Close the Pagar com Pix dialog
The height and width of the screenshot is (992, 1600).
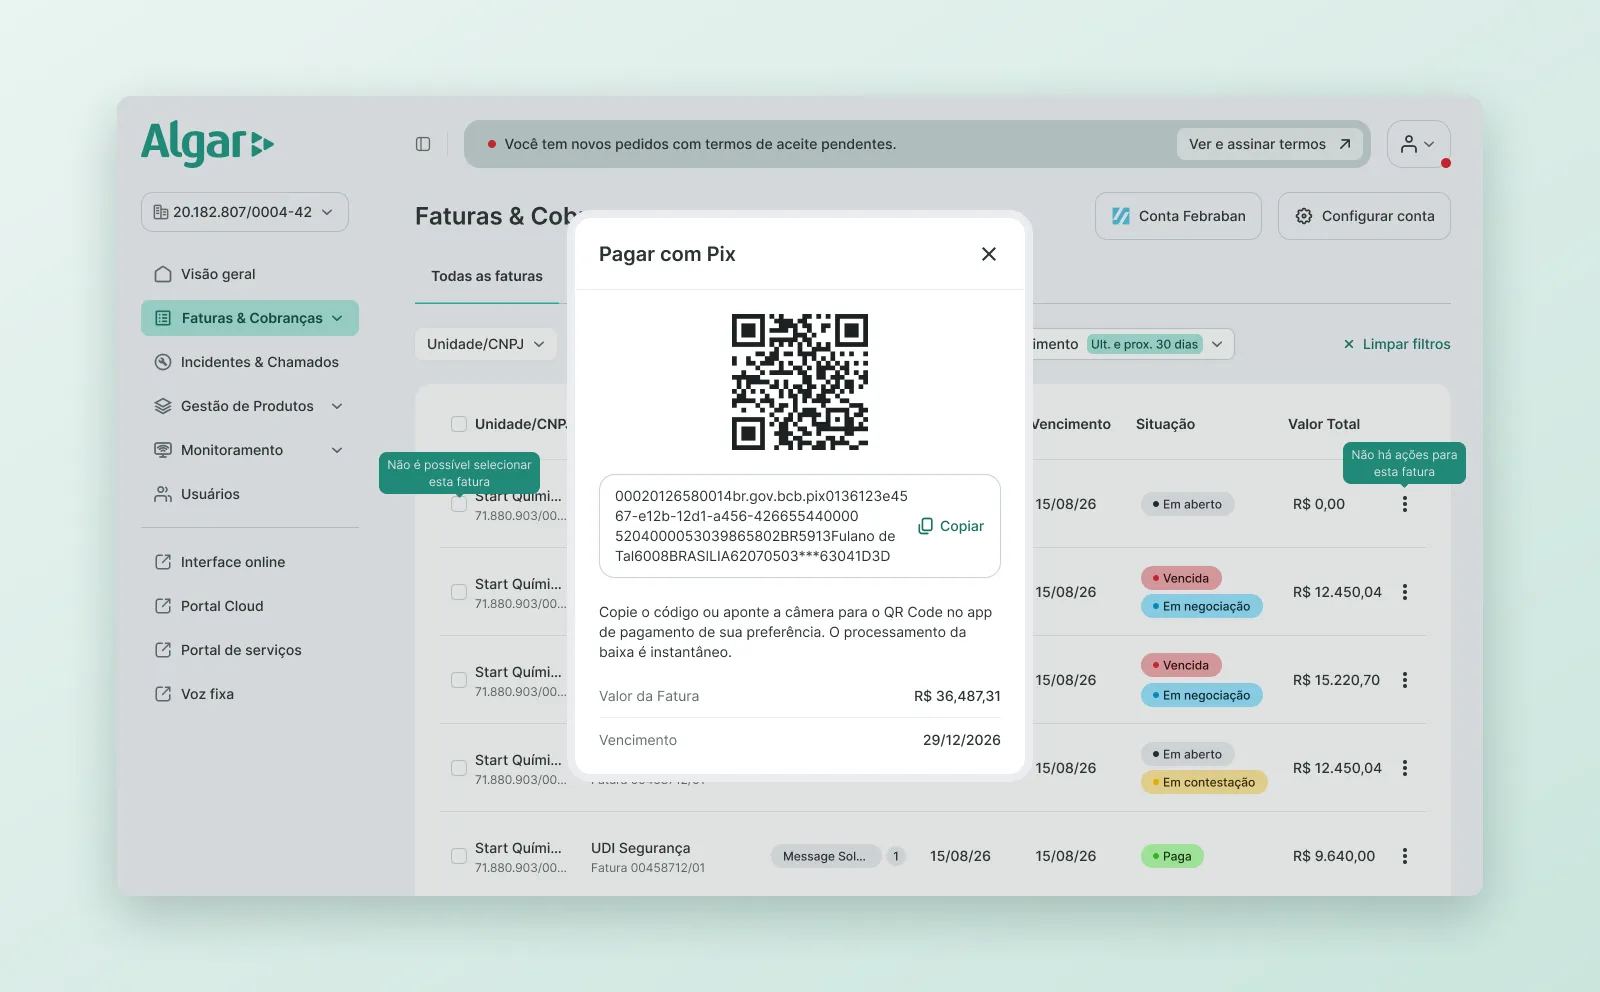[989, 254]
